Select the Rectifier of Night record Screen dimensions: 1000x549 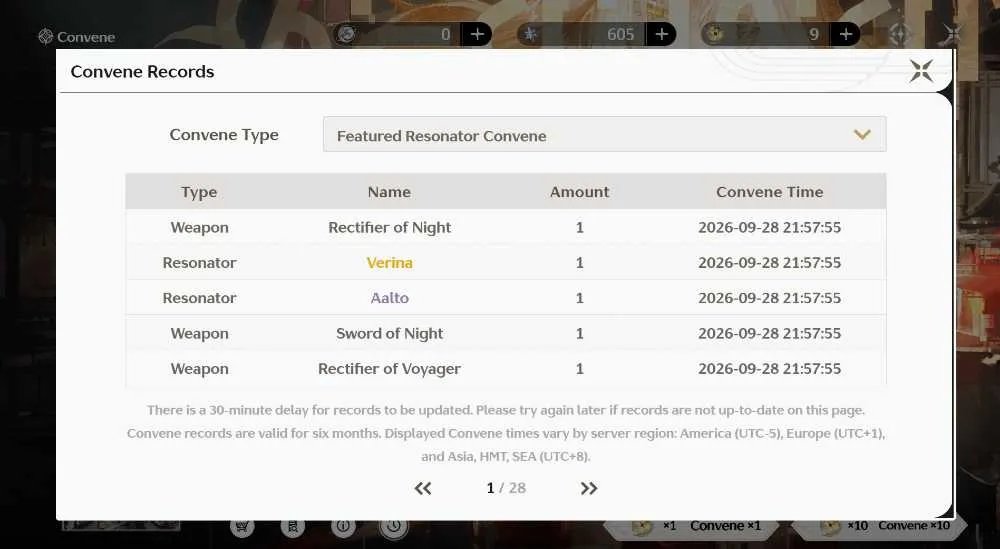click(506, 228)
